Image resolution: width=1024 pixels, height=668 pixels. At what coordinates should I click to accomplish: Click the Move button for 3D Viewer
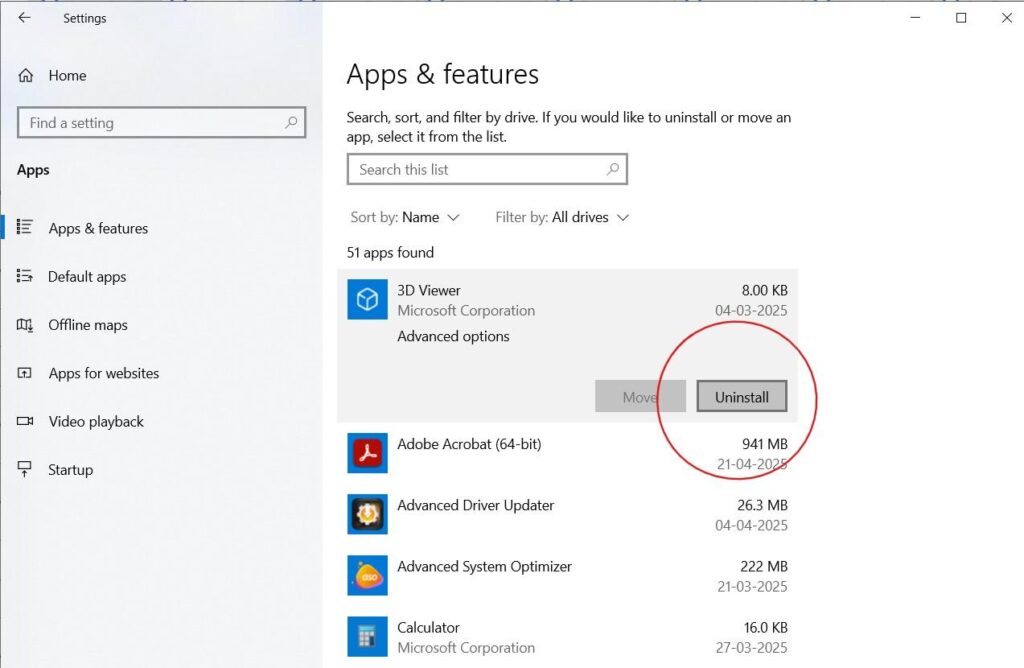click(x=640, y=396)
